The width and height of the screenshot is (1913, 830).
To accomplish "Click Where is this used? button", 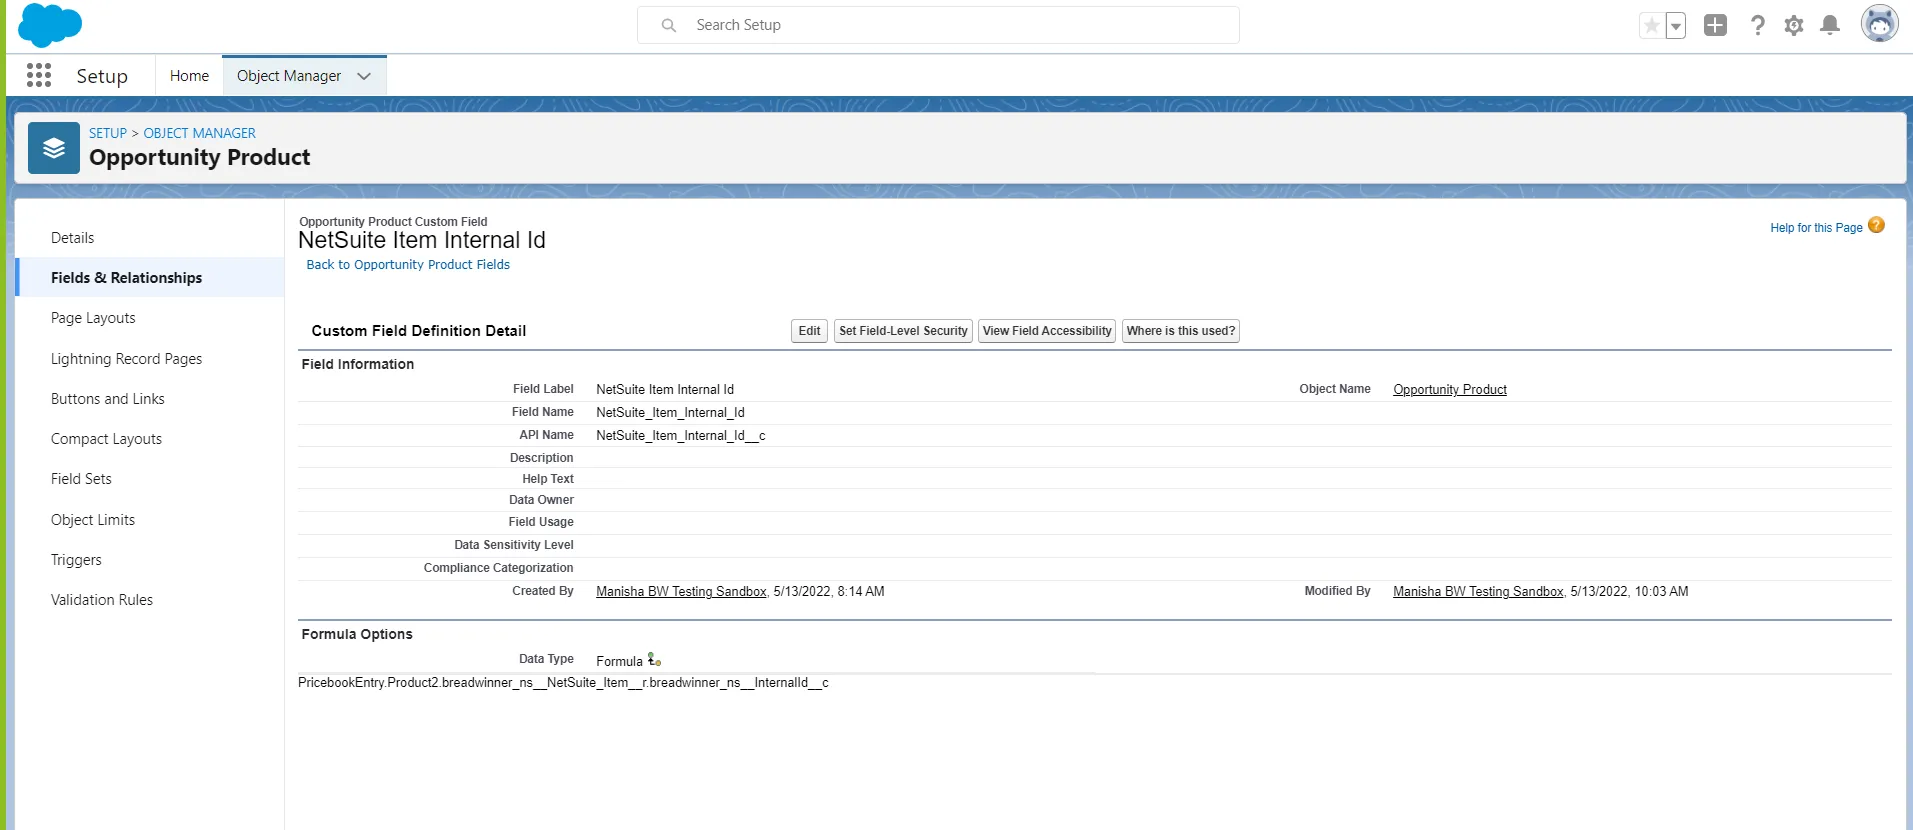I will (1181, 331).
